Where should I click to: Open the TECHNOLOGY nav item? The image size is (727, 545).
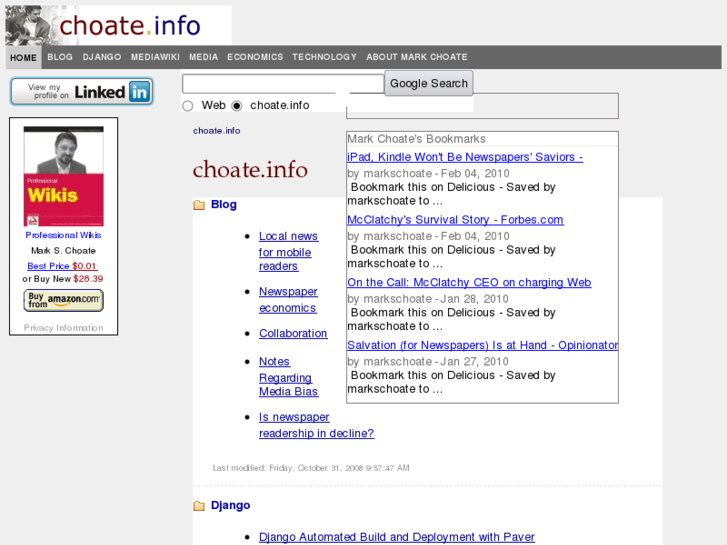click(x=325, y=57)
